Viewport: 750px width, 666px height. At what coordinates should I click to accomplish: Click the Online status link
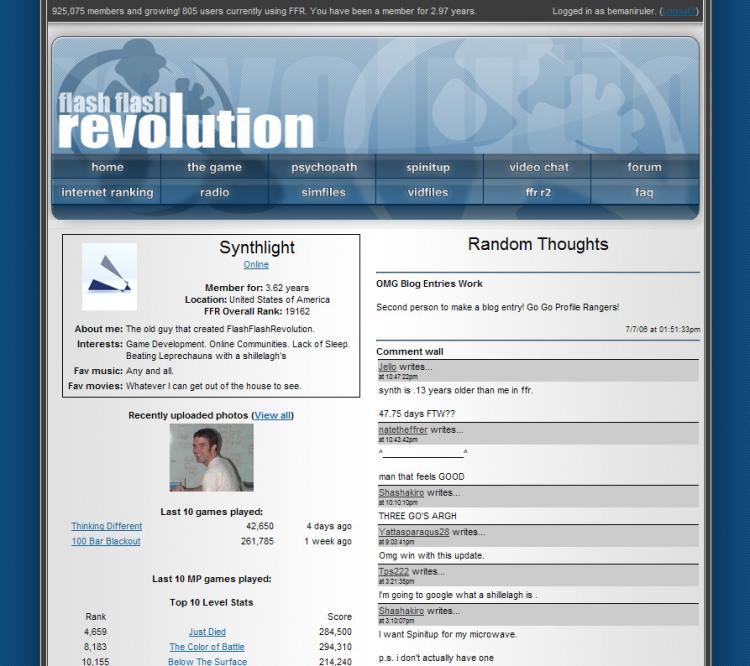[x=256, y=265]
